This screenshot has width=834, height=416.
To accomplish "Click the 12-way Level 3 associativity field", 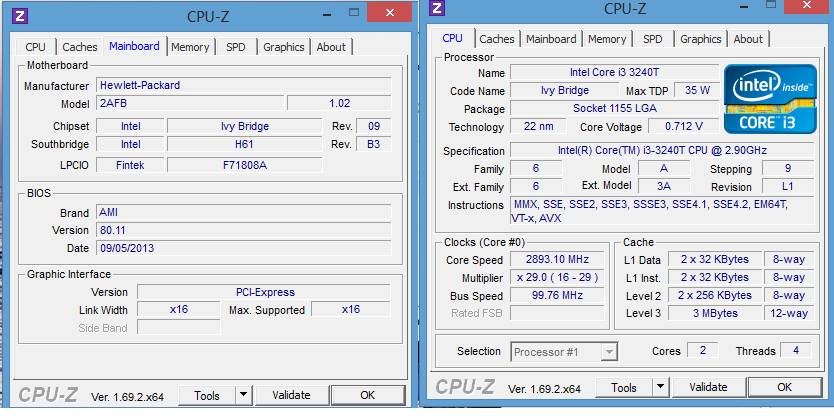I will (x=789, y=313).
